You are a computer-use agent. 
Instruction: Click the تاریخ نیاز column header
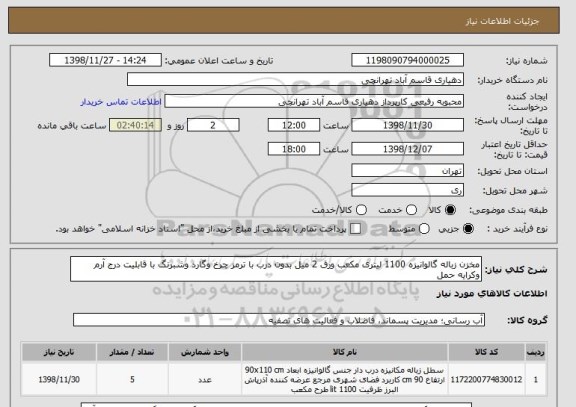pyautogui.click(x=59, y=352)
